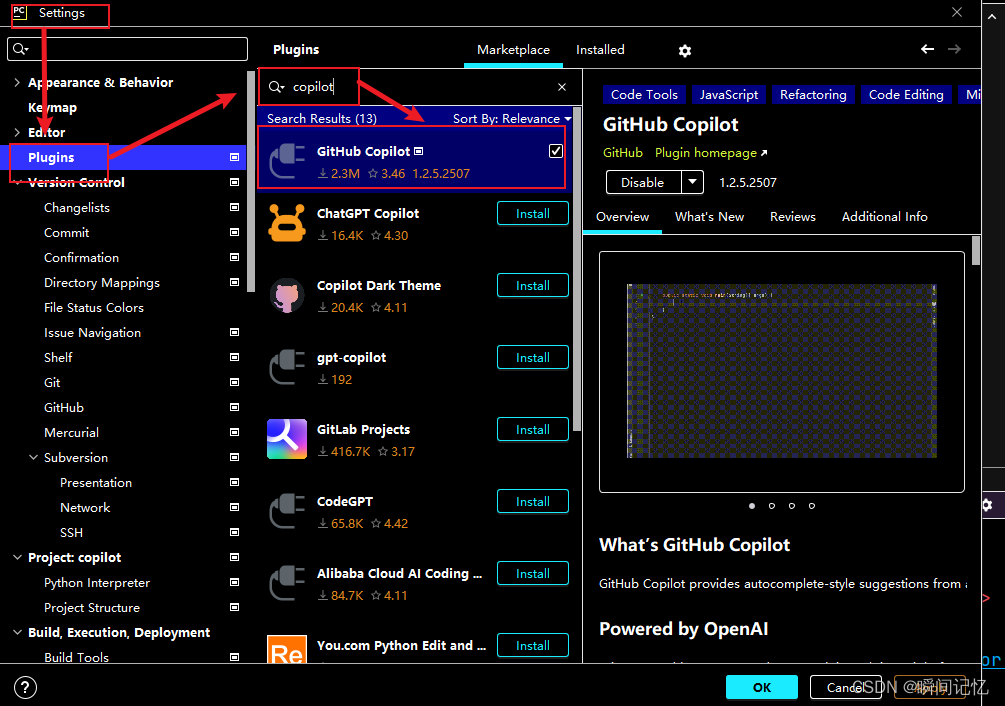The width and height of the screenshot is (1005, 706).
Task: Open the GitHub vendor link
Action: (x=622, y=152)
